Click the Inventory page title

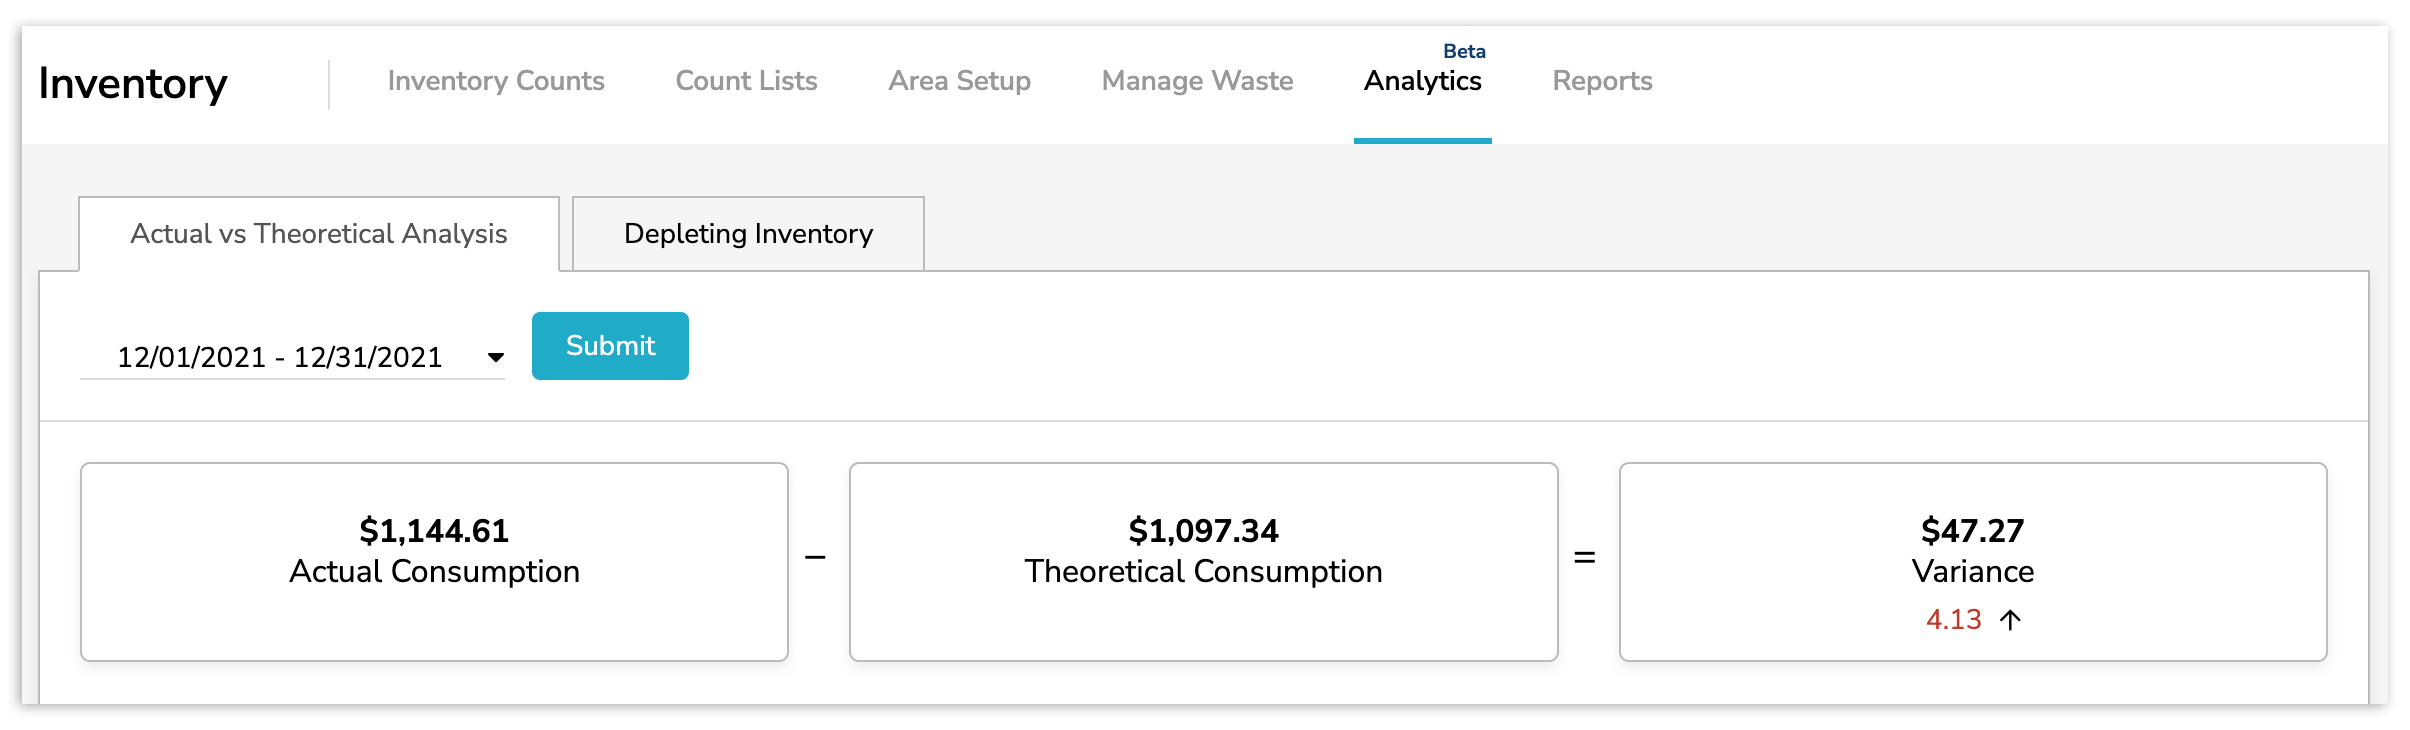[x=134, y=84]
